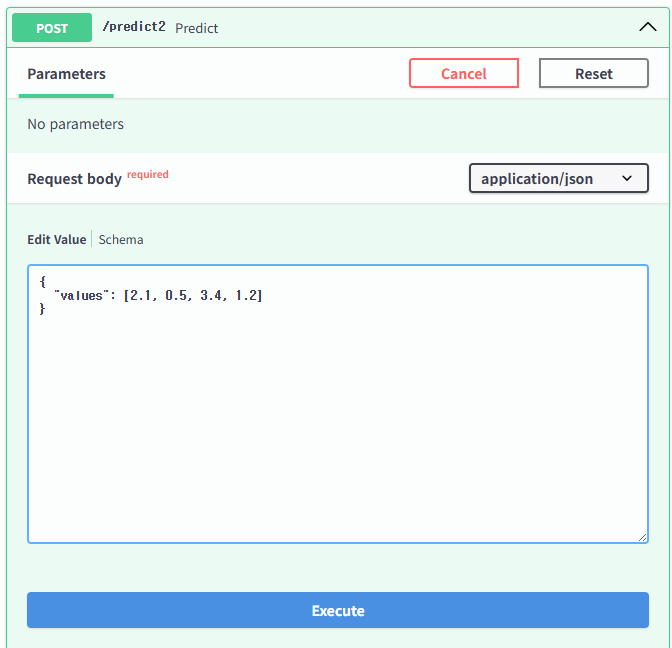Collapse the /predict2 endpoint with the chevron
This screenshot has height=648, width=672.
tap(647, 27)
